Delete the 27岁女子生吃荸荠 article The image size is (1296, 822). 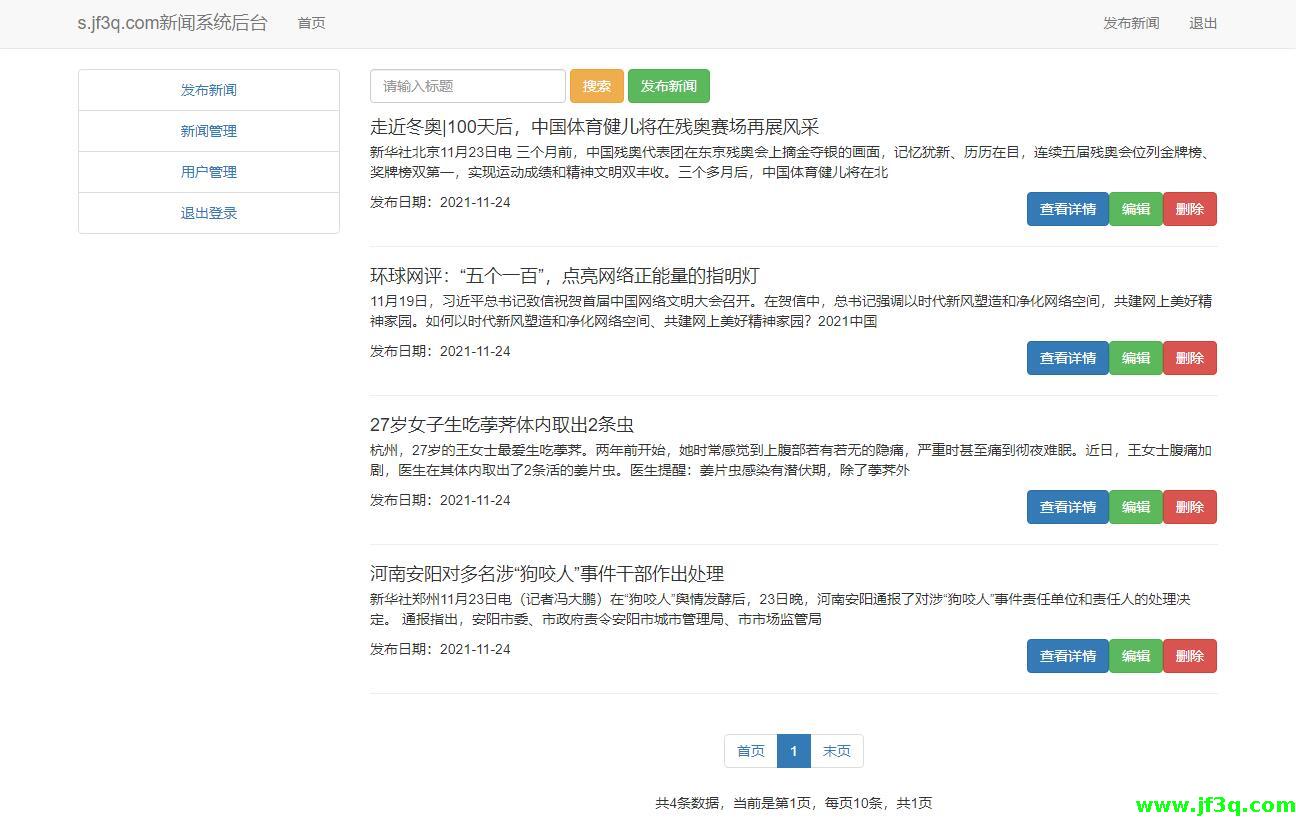(x=1190, y=507)
